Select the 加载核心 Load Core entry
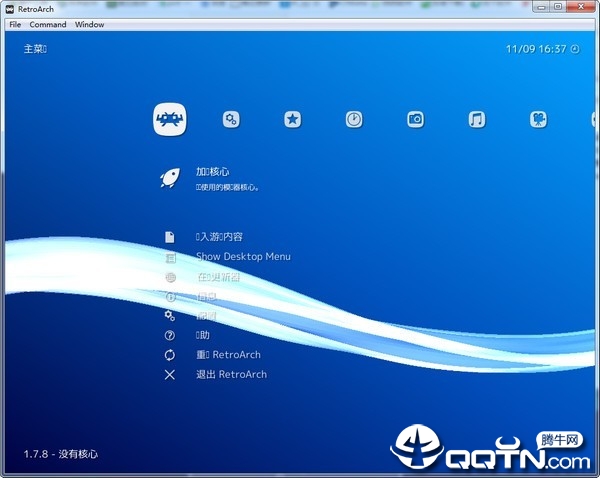The width and height of the screenshot is (600, 478). (x=213, y=172)
